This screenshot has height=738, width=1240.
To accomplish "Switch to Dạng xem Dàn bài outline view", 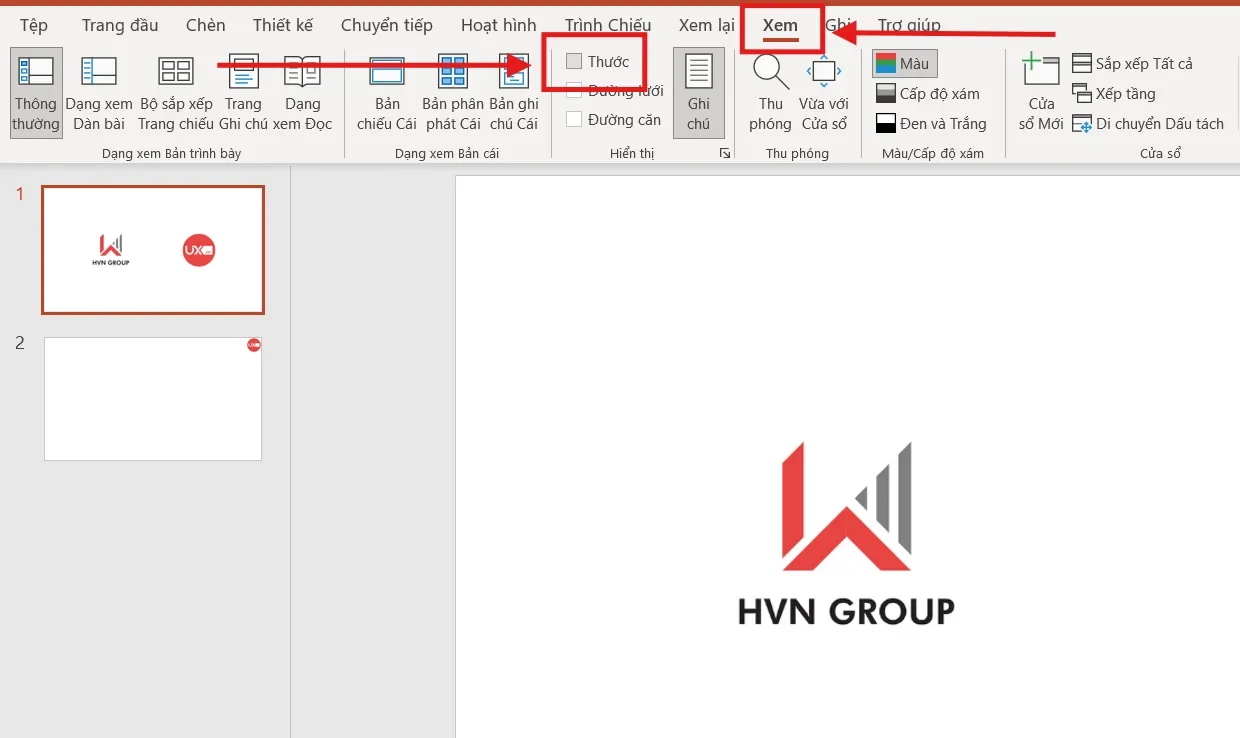I will (99, 93).
